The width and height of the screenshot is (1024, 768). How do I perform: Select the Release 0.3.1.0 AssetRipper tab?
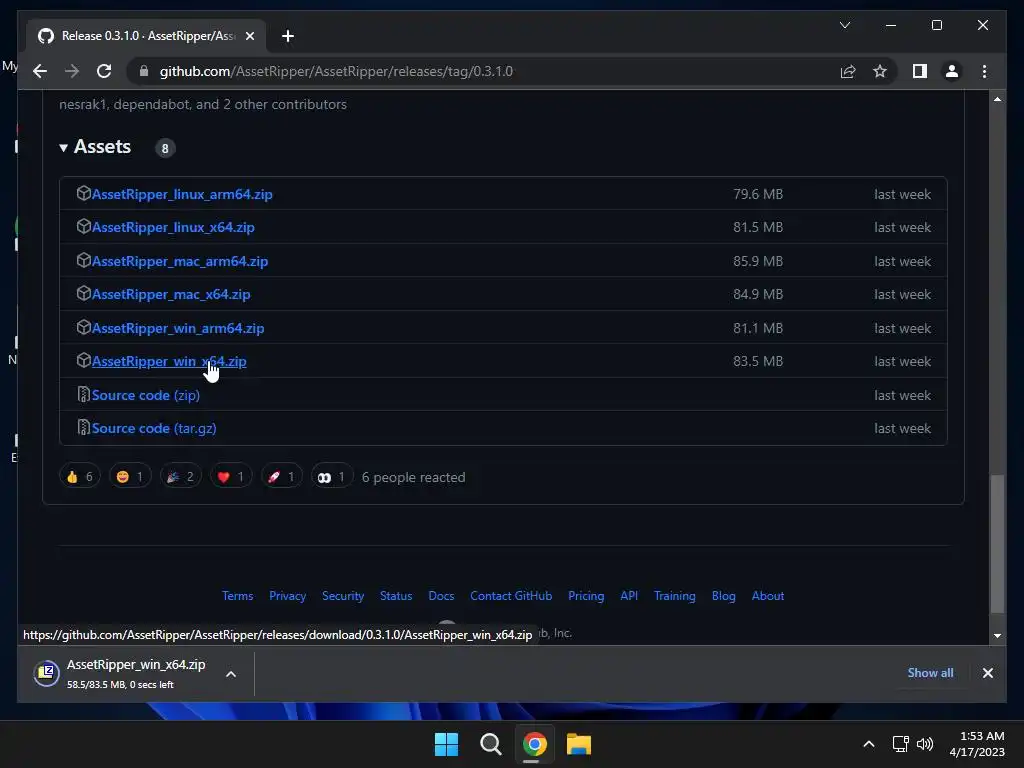(146, 36)
